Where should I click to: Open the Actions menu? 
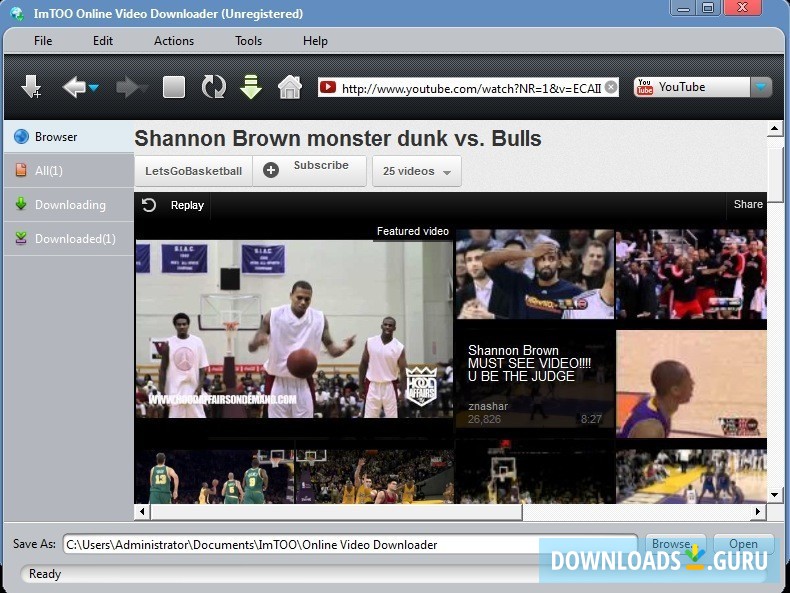[x=174, y=41]
